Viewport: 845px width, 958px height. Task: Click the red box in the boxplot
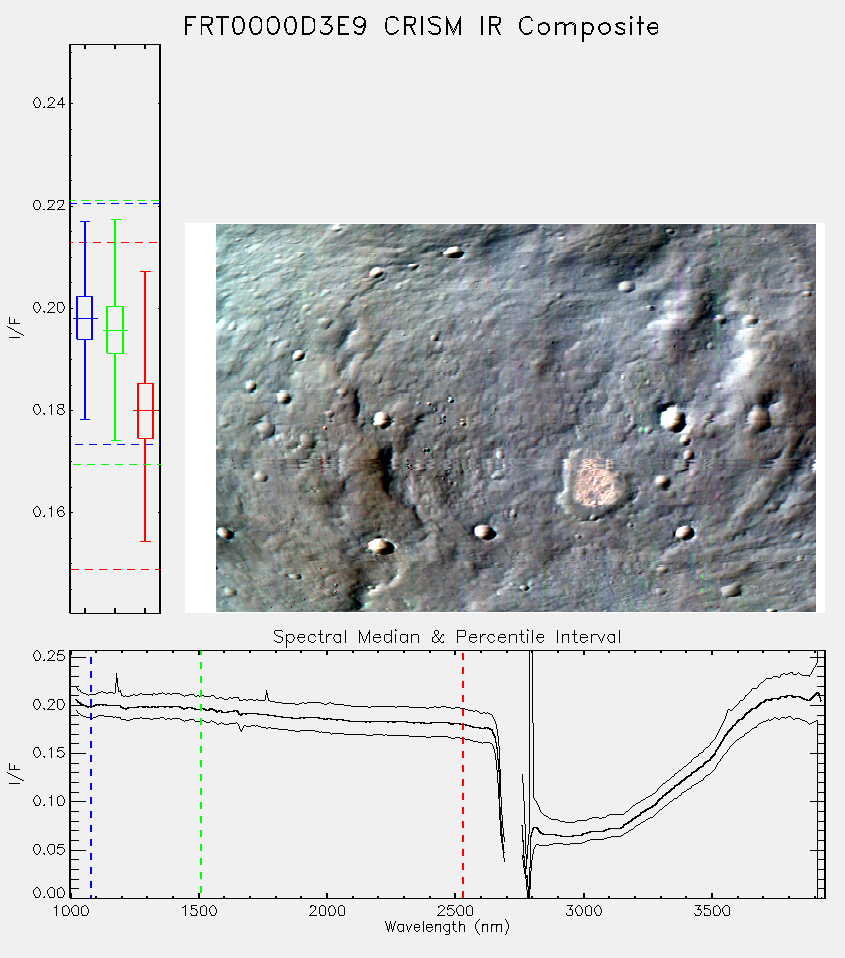click(x=145, y=411)
